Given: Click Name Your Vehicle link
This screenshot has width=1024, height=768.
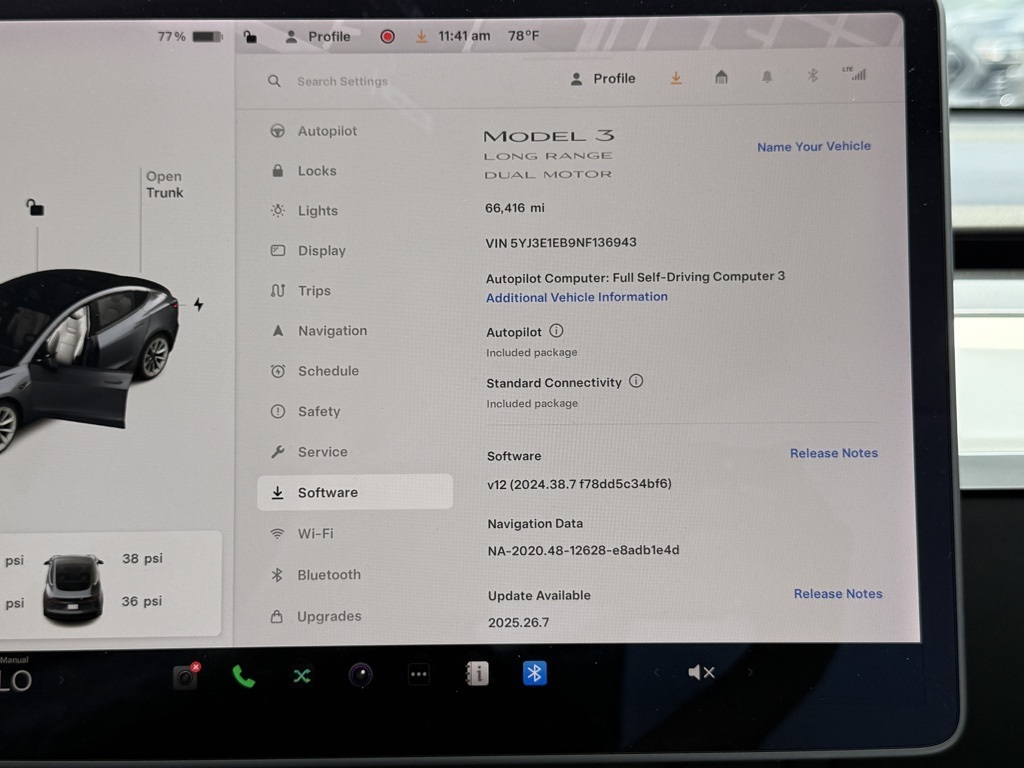Looking at the screenshot, I should coord(814,146).
